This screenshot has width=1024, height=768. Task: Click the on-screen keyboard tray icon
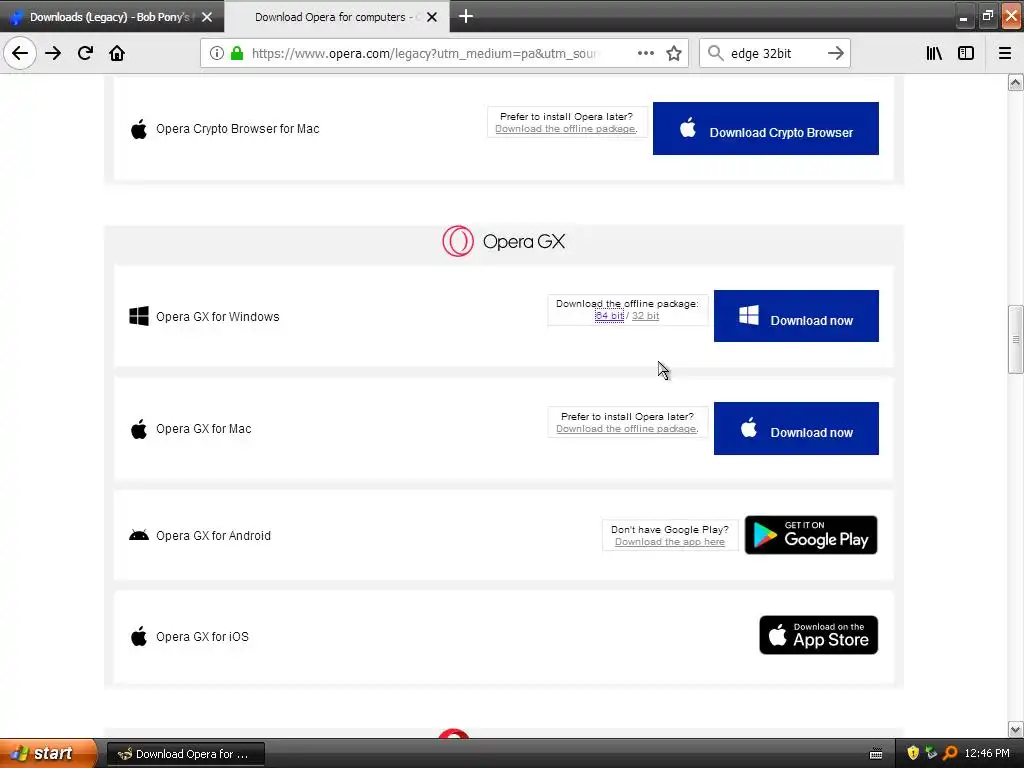coord(876,754)
